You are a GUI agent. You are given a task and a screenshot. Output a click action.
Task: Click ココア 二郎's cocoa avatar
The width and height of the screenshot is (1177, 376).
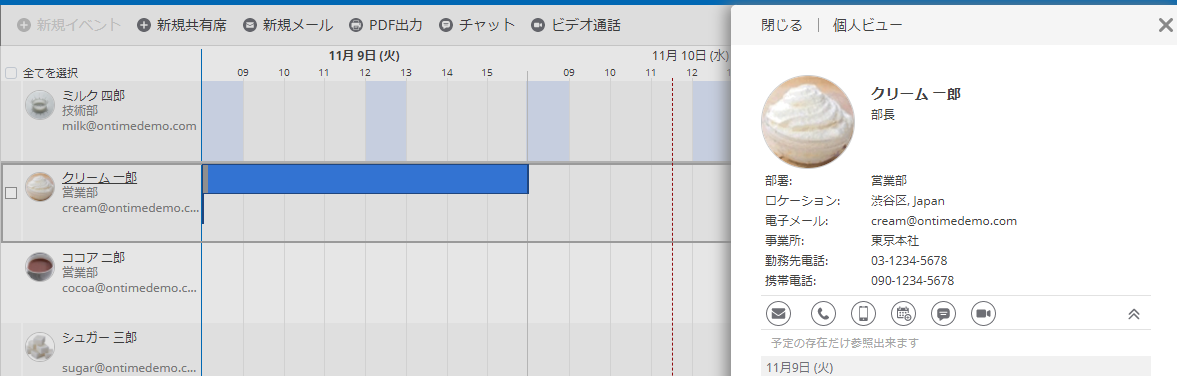pos(40,267)
